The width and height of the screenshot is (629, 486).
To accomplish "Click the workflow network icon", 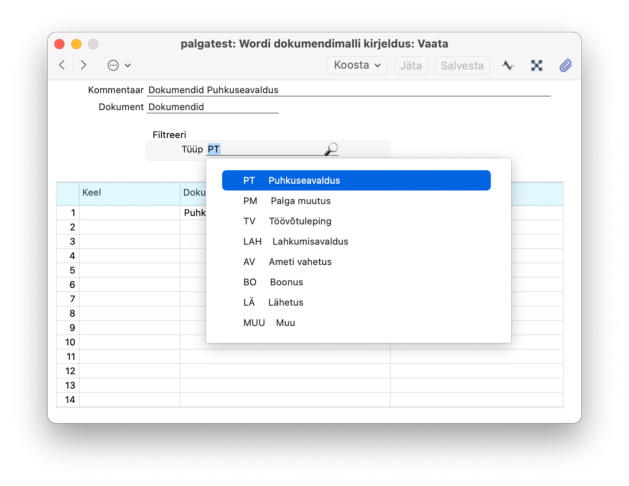I will 536,65.
